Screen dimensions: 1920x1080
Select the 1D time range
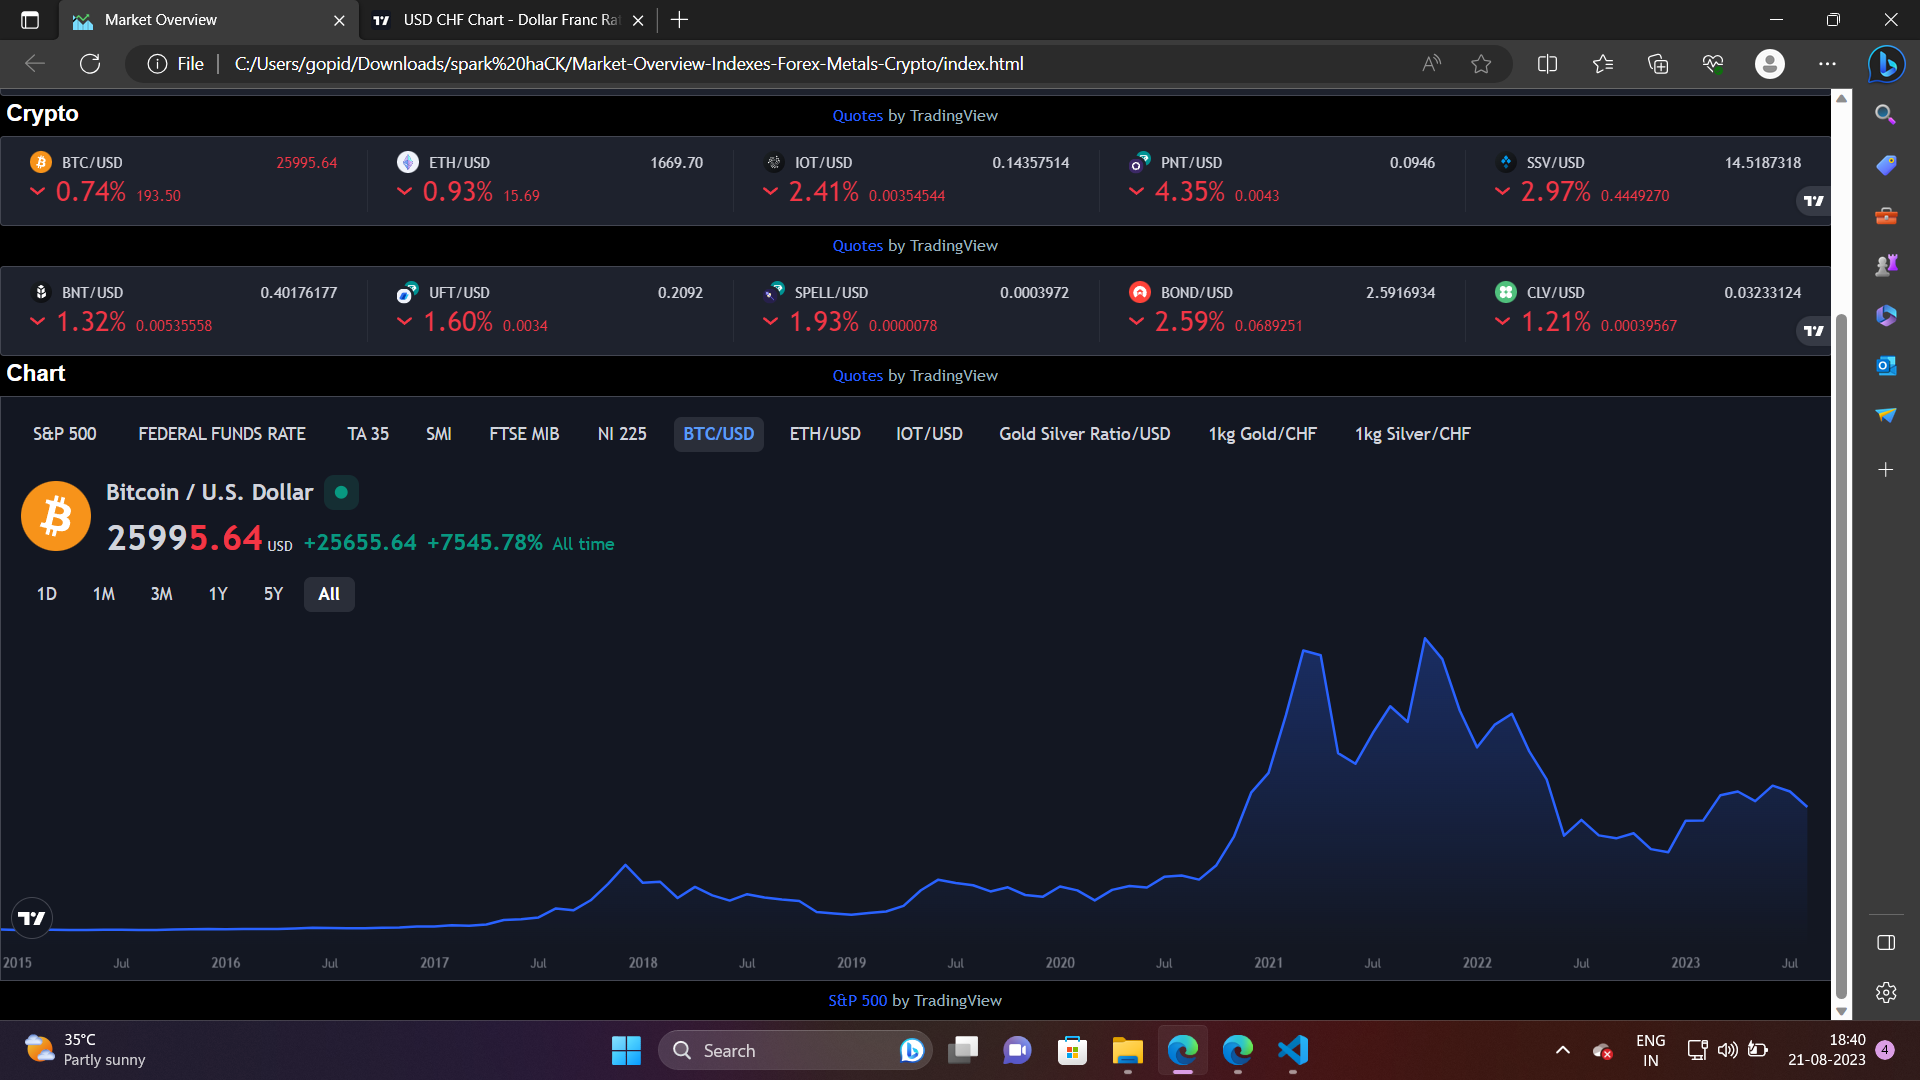tap(47, 594)
